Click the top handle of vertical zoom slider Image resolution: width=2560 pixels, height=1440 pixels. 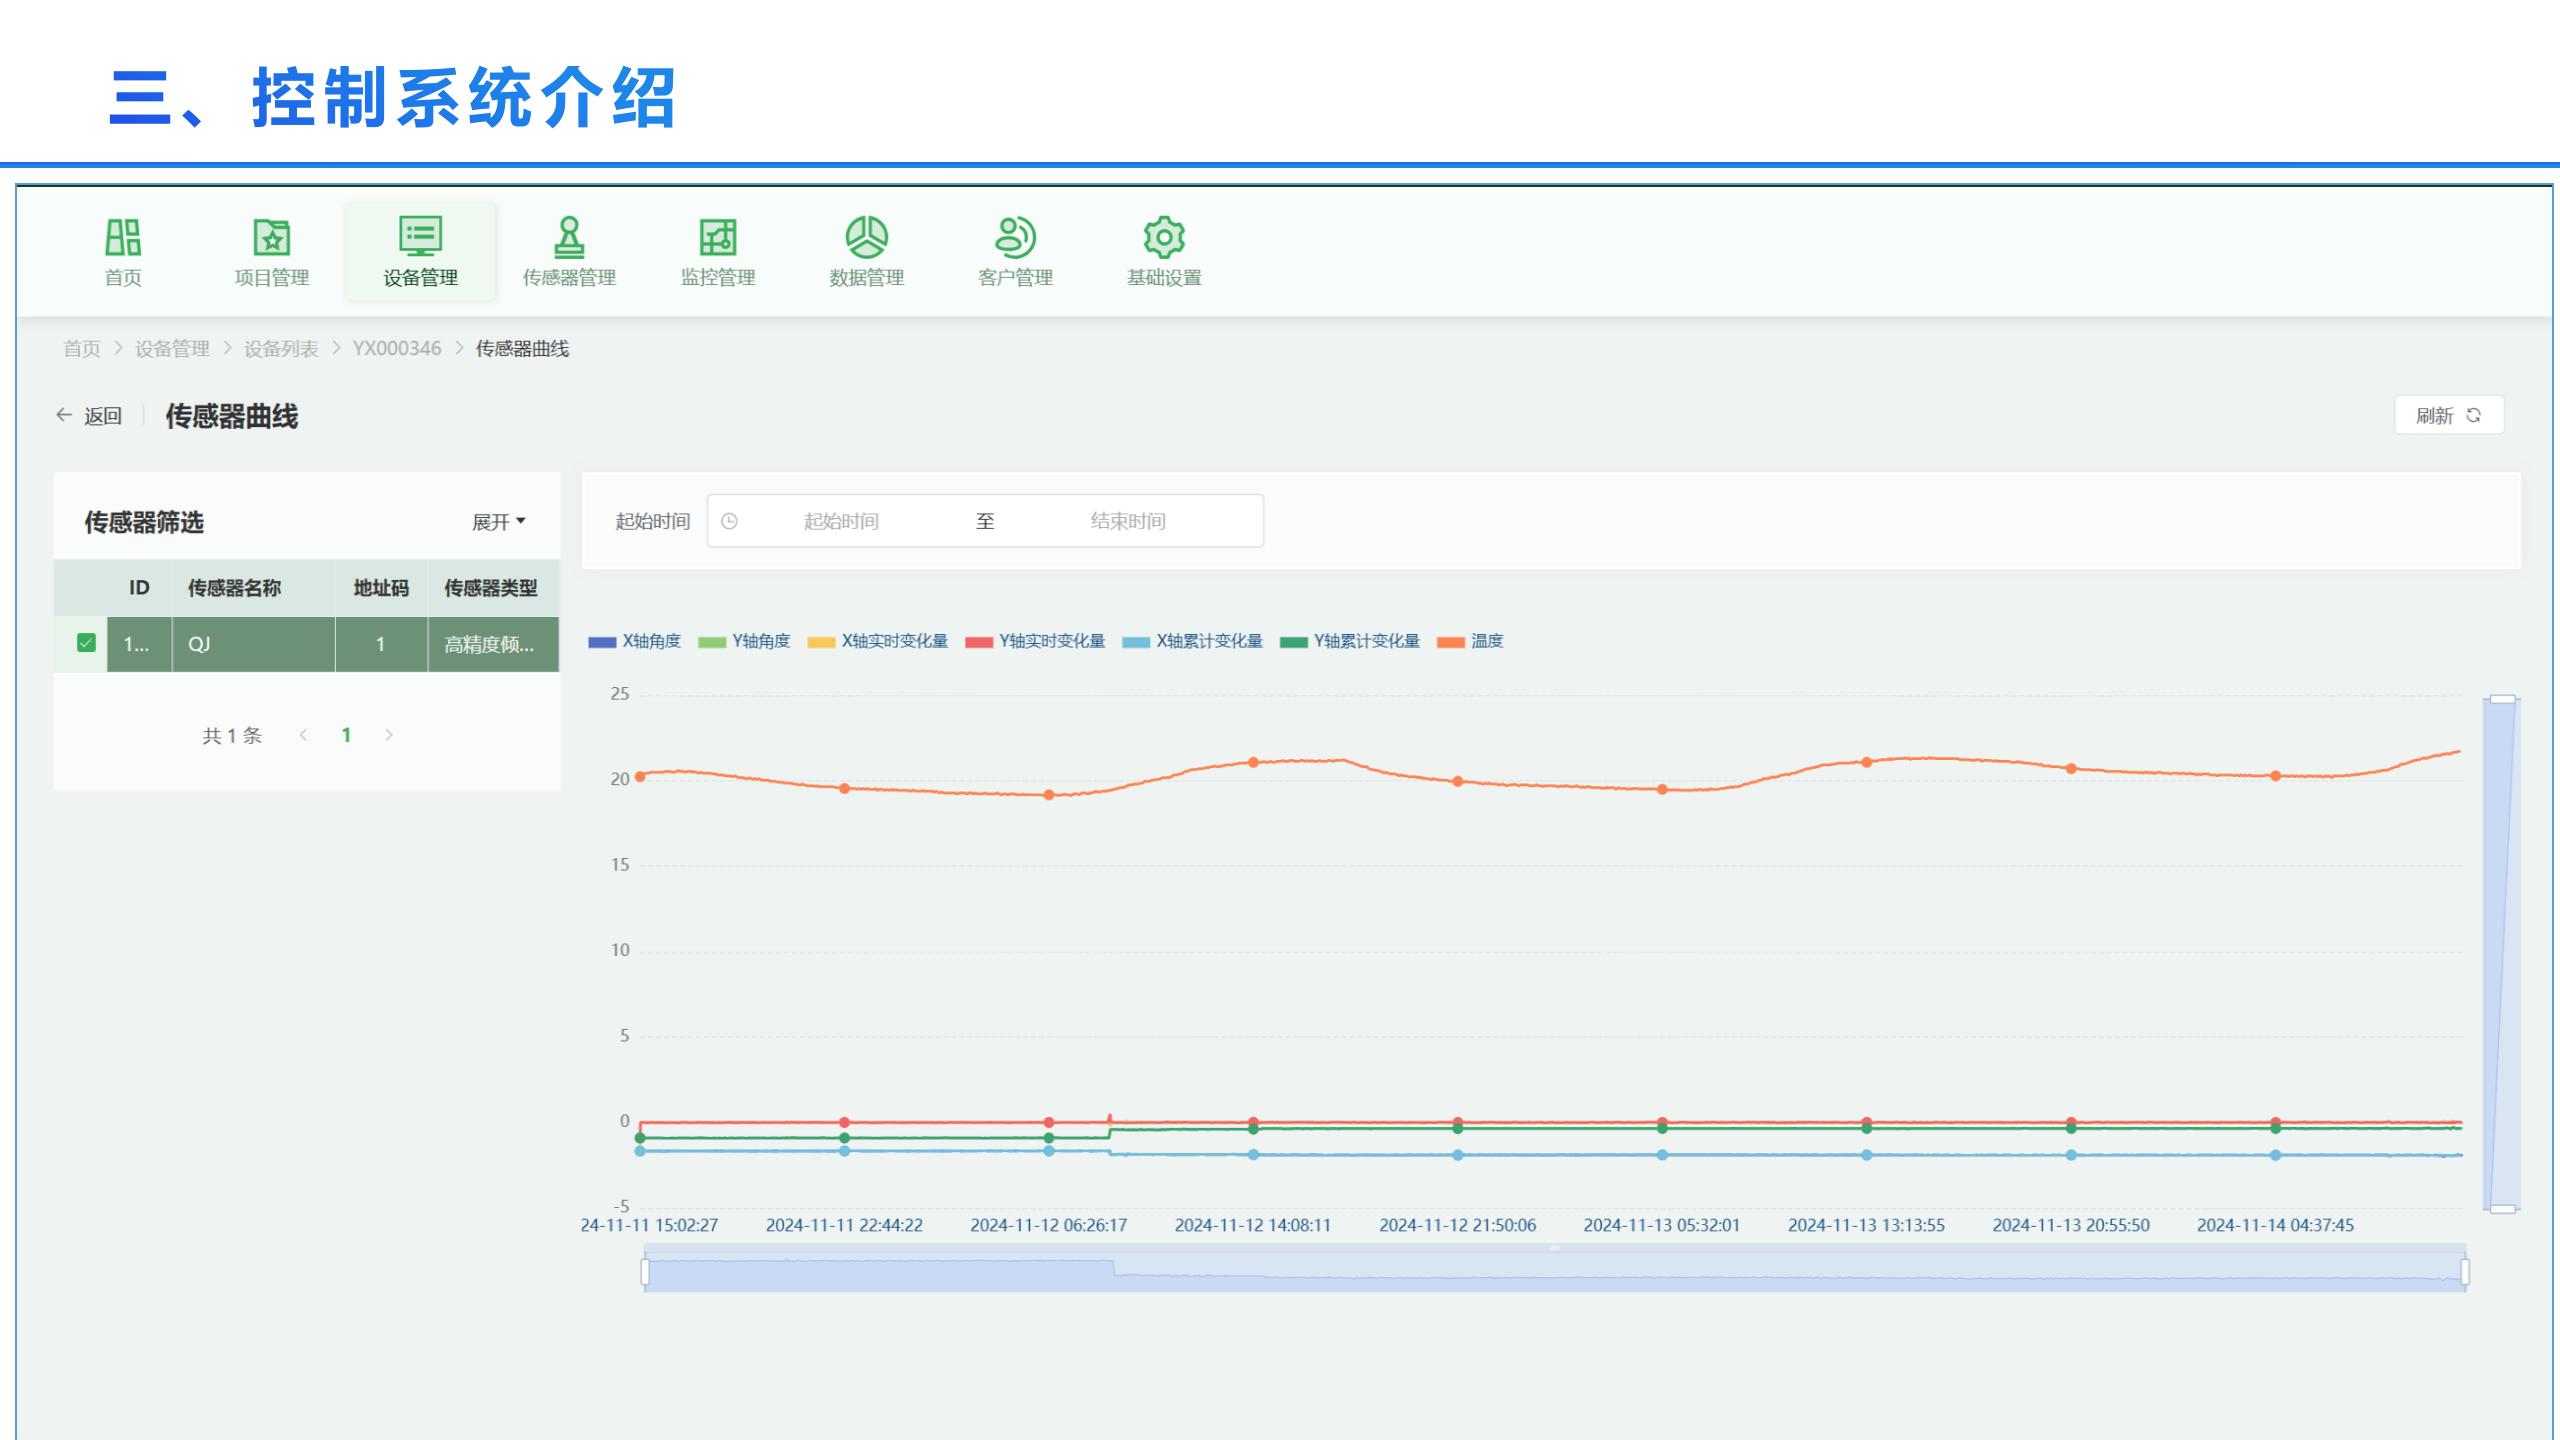click(2502, 699)
